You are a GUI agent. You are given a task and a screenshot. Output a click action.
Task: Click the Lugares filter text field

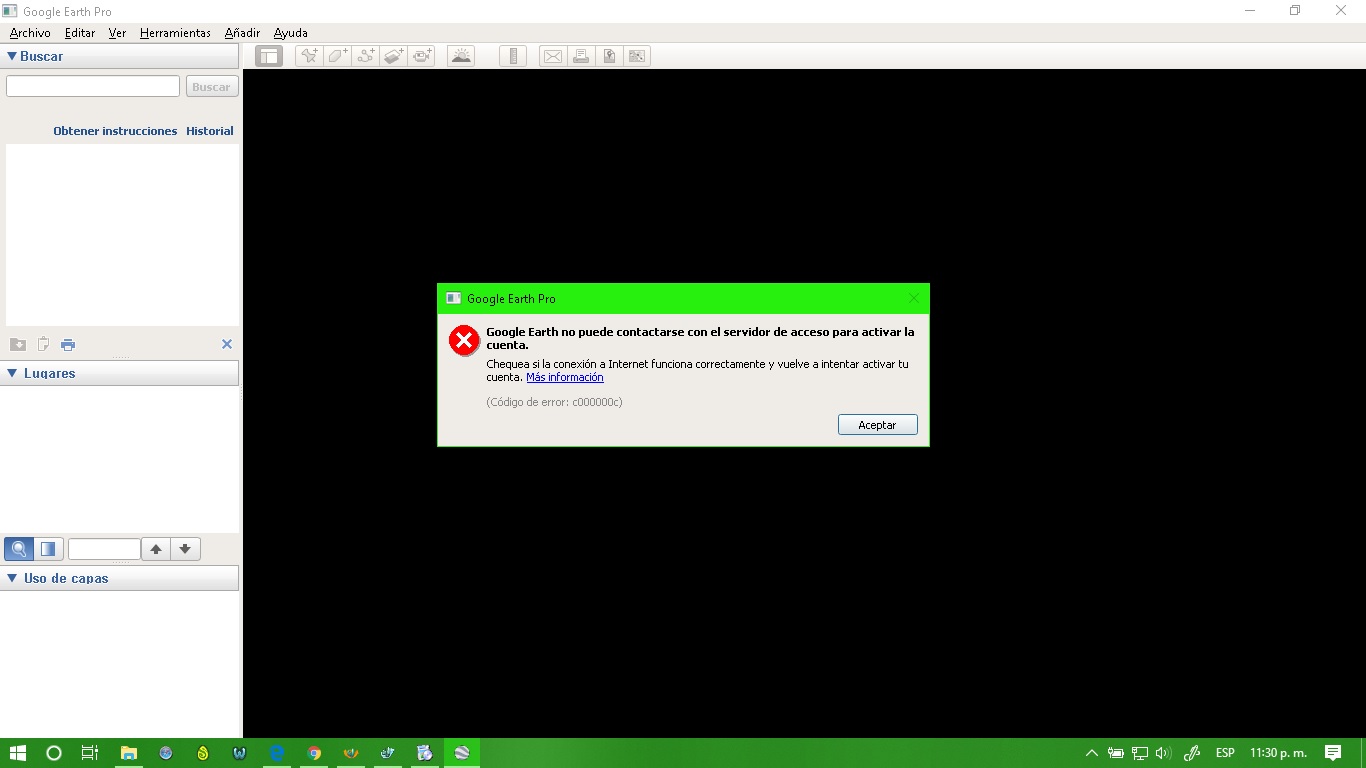click(x=104, y=549)
